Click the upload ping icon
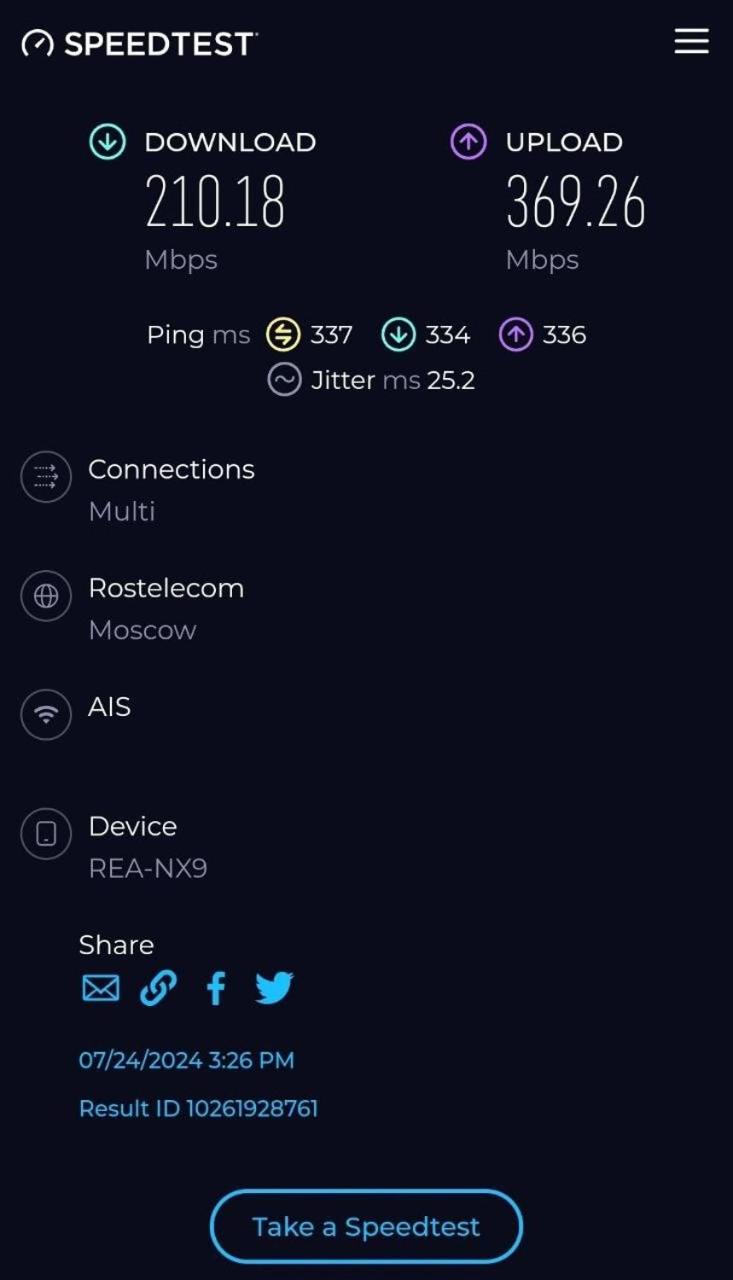 coord(515,335)
